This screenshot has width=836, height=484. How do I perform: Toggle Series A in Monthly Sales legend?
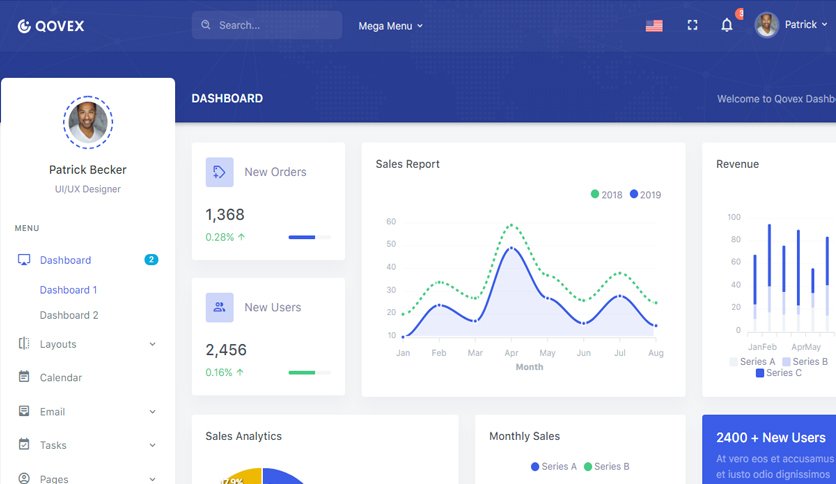(554, 466)
